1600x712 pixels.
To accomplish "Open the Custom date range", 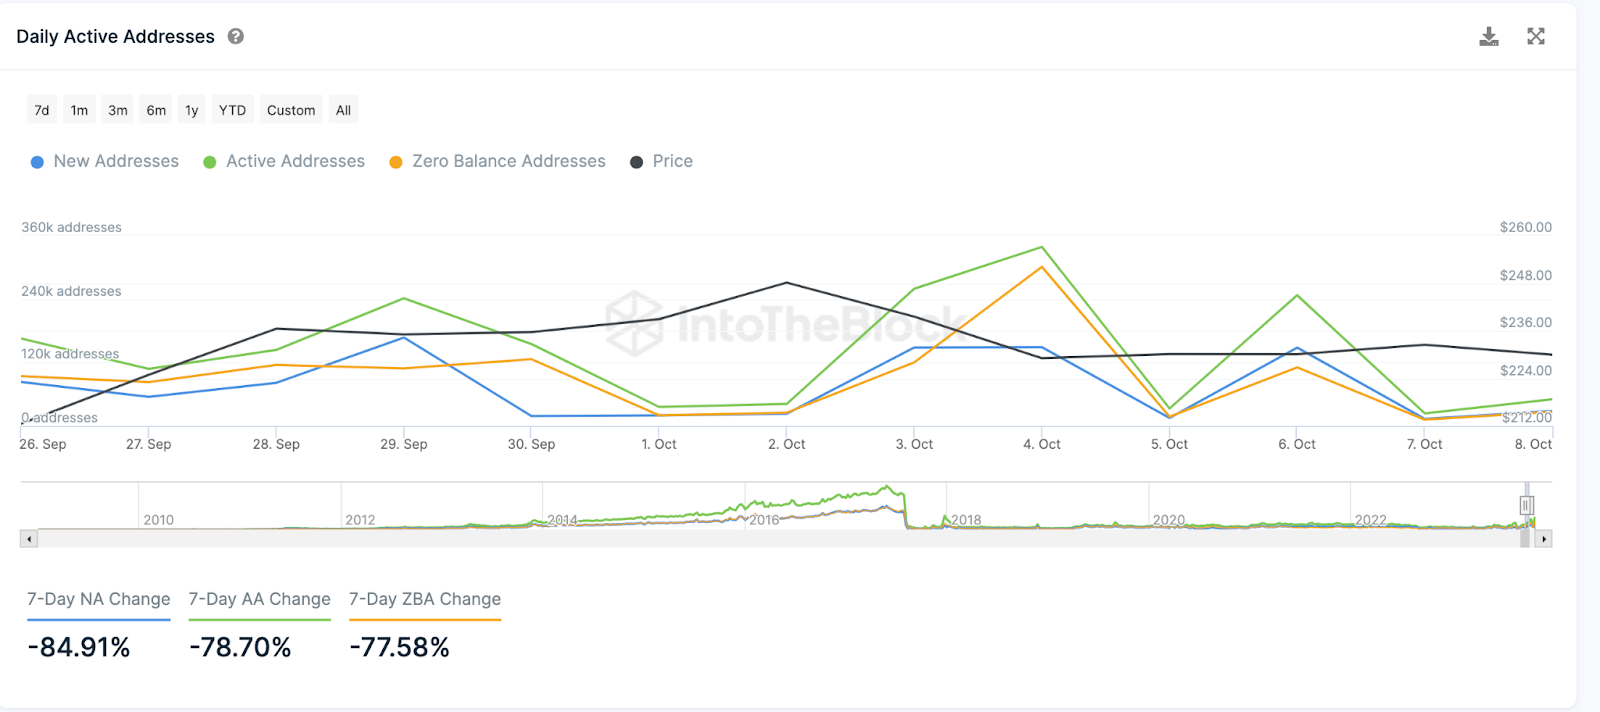I will coord(291,110).
